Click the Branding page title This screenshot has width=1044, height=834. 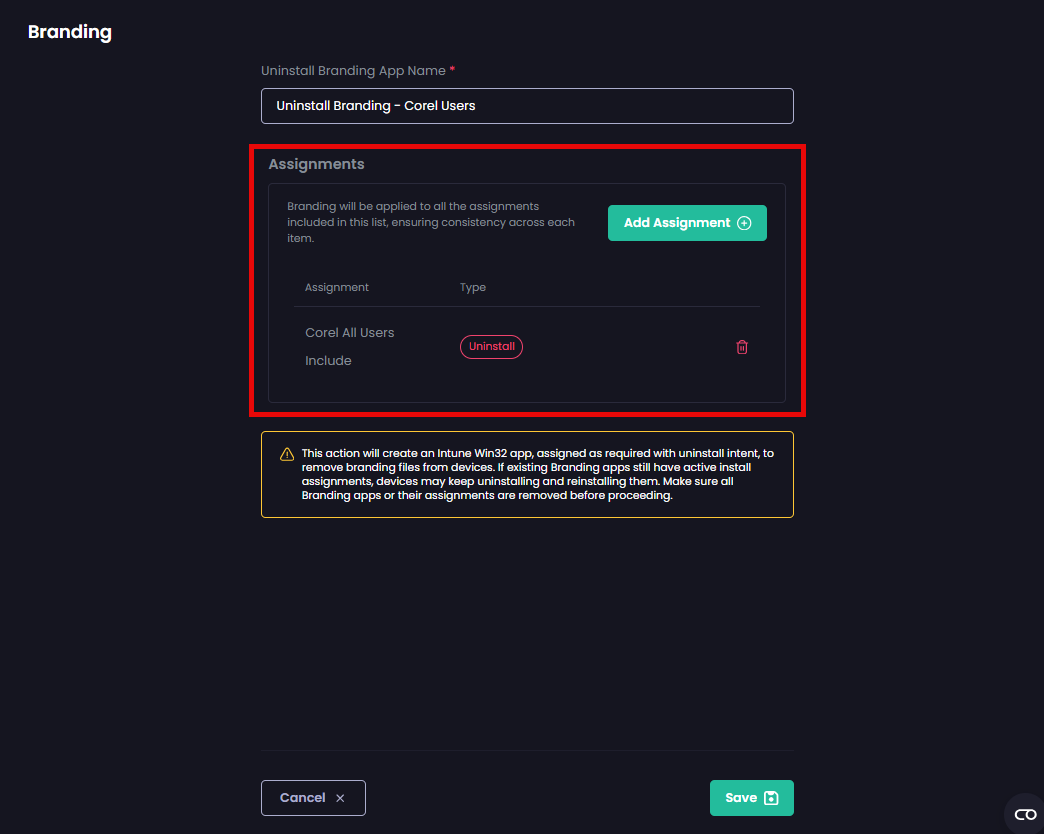pyautogui.click(x=70, y=32)
